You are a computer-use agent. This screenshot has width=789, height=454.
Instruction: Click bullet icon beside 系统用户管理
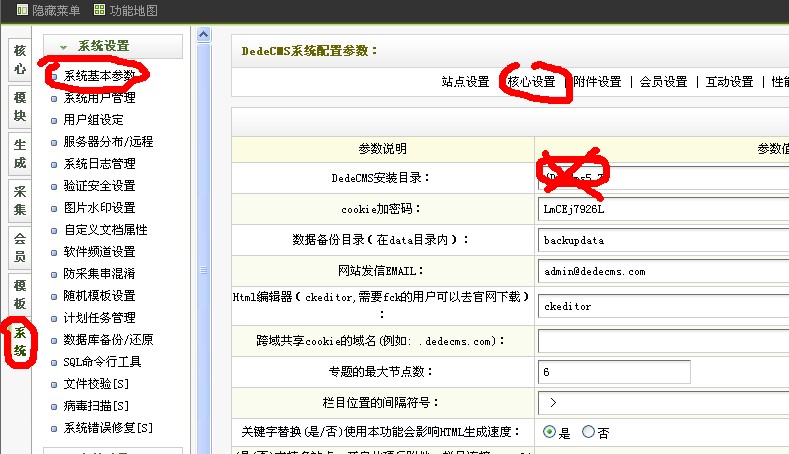pyautogui.click(x=54, y=99)
